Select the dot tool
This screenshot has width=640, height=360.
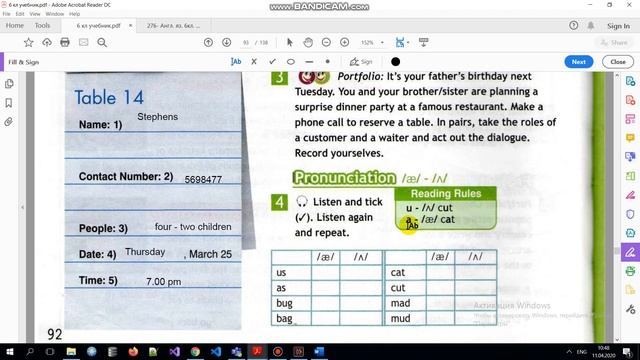click(327, 62)
